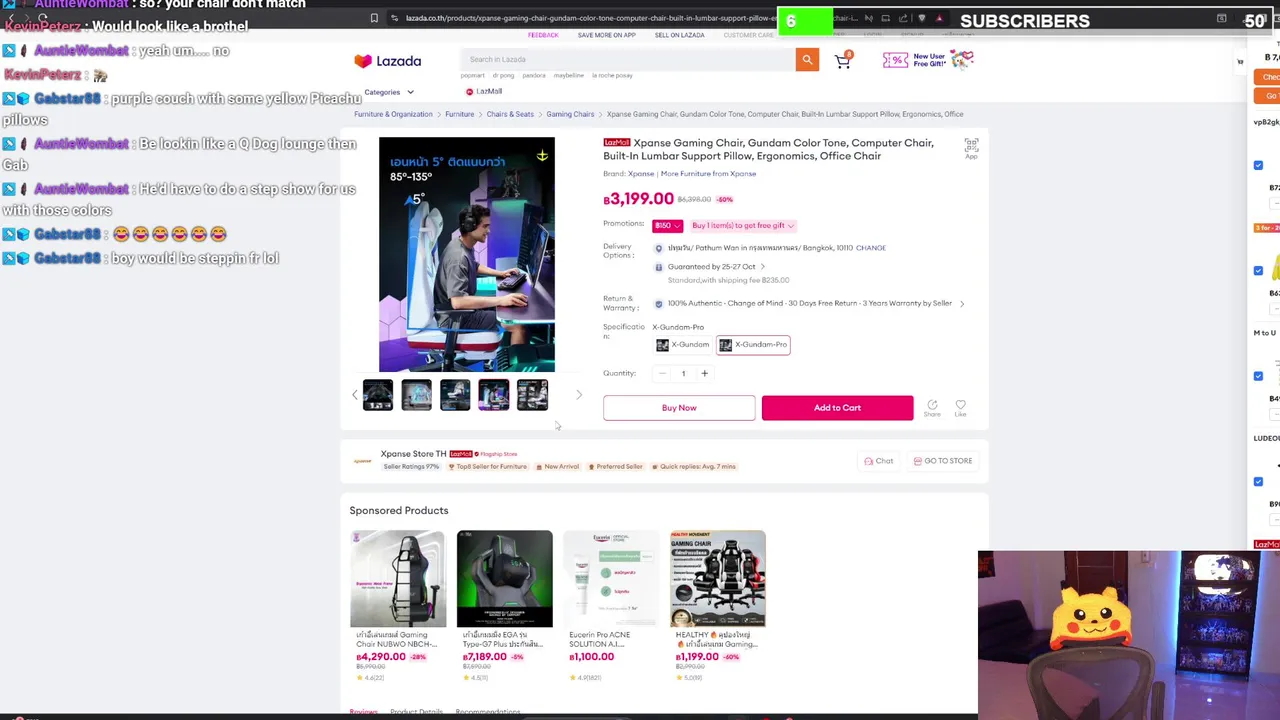This screenshot has width=1280, height=720.
Task: Click la roche posay suggested search term
Action: pos(612,76)
